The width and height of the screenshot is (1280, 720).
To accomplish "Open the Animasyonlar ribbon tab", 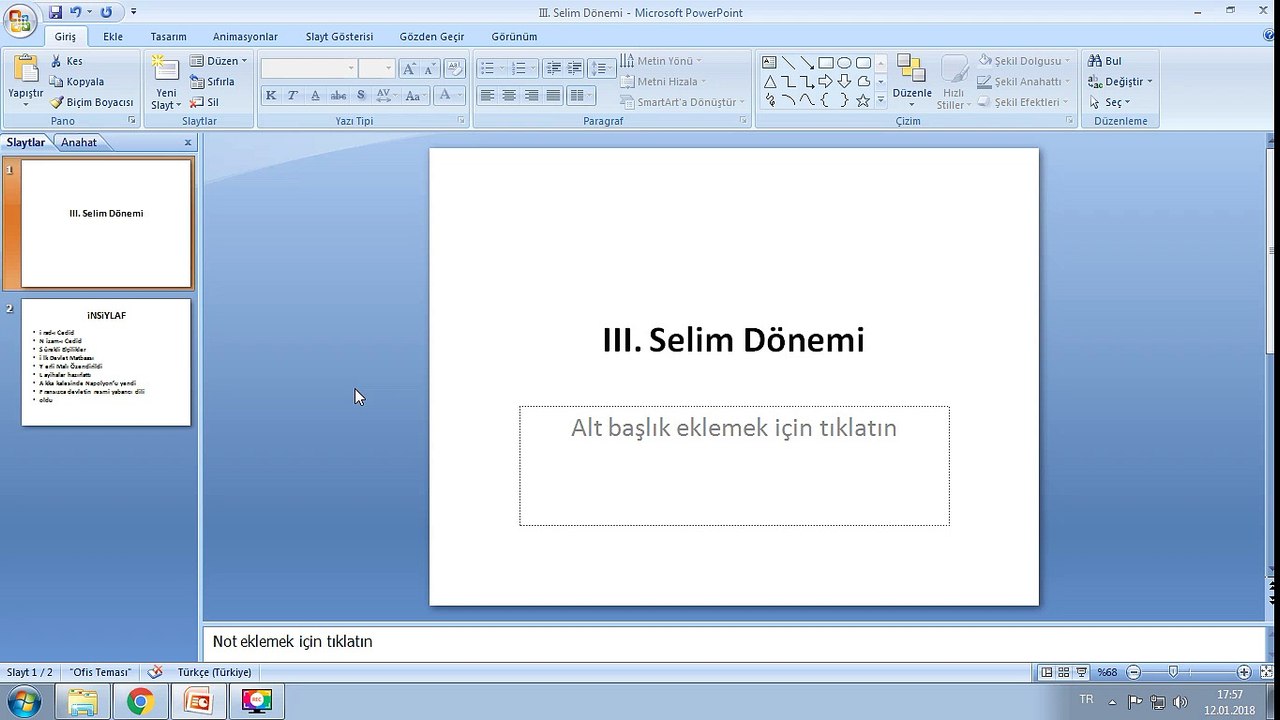I will click(x=245, y=36).
